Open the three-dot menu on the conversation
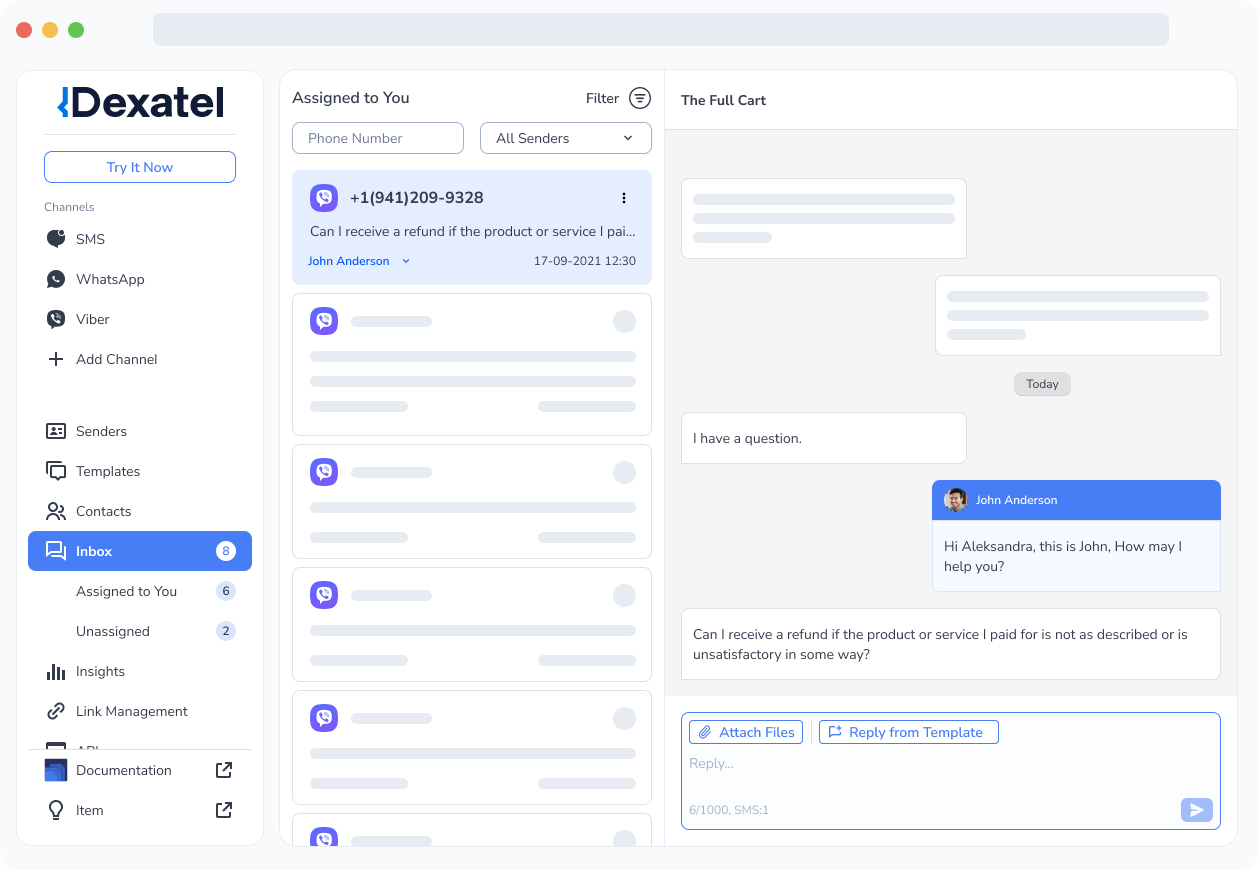Screen dimensions: 1259x870 [624, 198]
